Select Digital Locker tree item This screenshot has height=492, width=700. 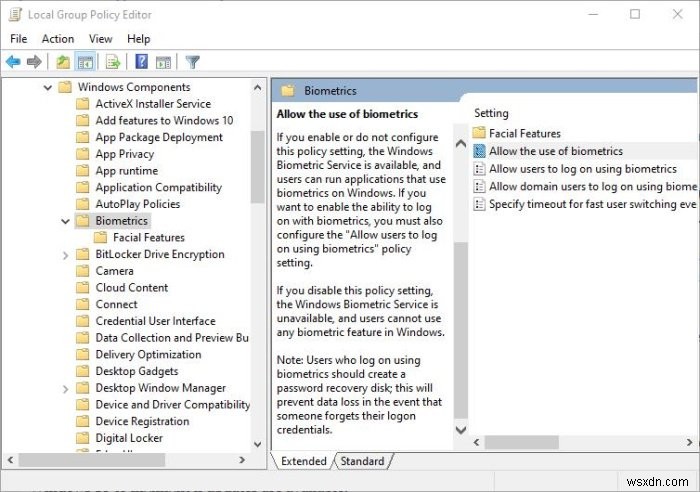[x=129, y=438]
